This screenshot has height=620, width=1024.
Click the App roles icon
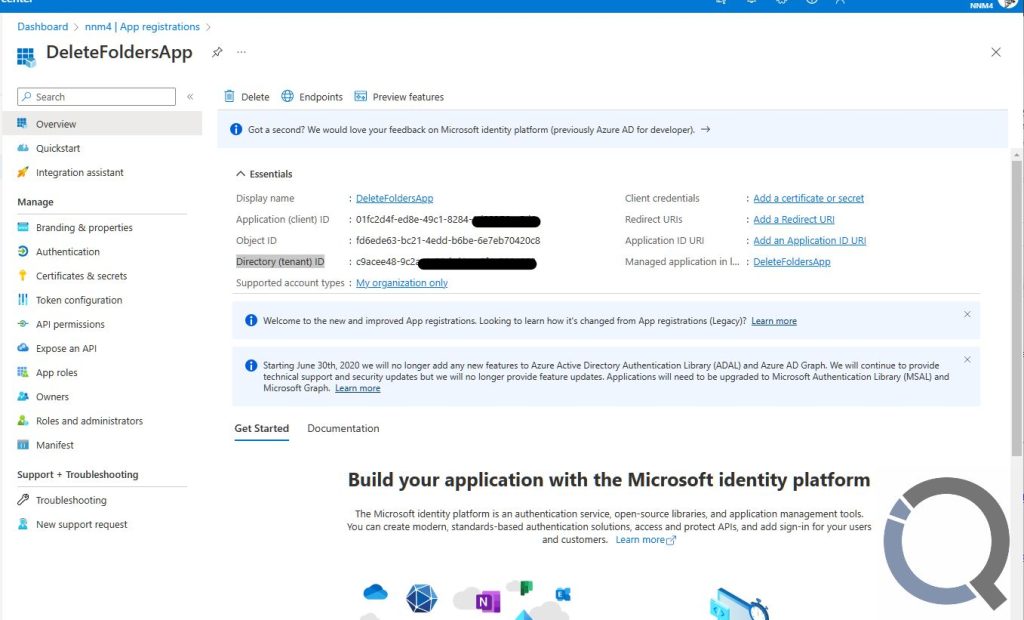pyautogui.click(x=23, y=372)
